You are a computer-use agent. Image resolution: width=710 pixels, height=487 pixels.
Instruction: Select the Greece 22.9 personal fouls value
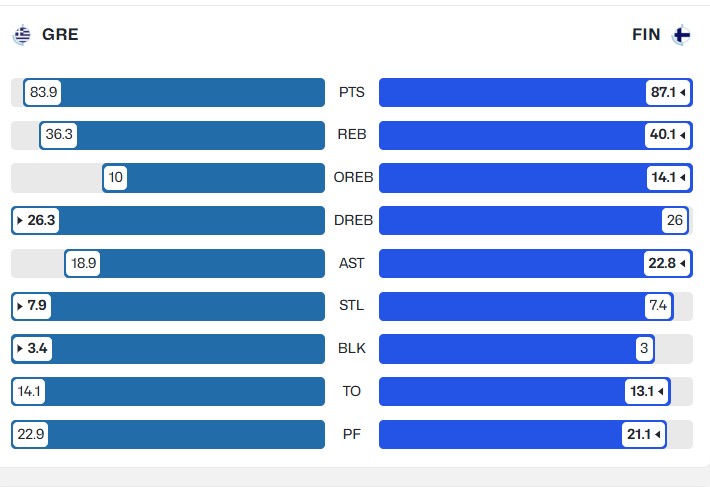[x=31, y=434]
